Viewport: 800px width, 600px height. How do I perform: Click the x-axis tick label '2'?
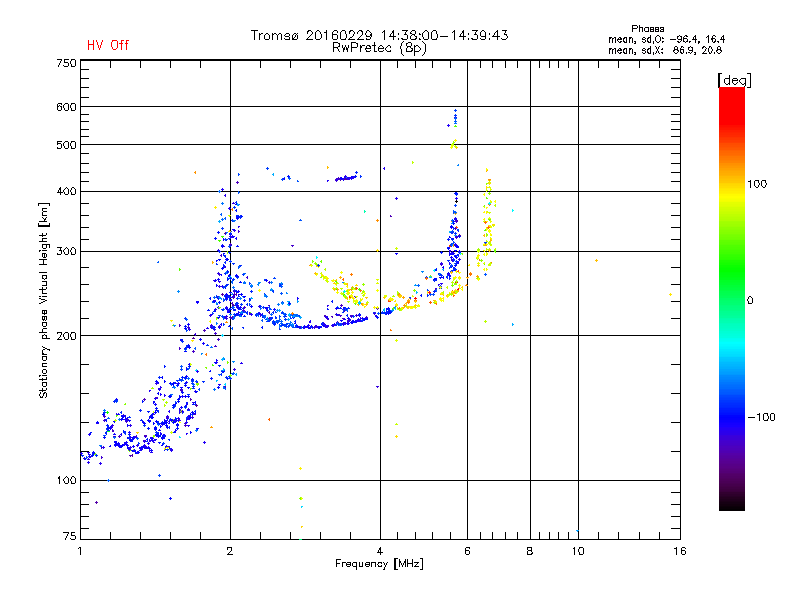[230, 551]
